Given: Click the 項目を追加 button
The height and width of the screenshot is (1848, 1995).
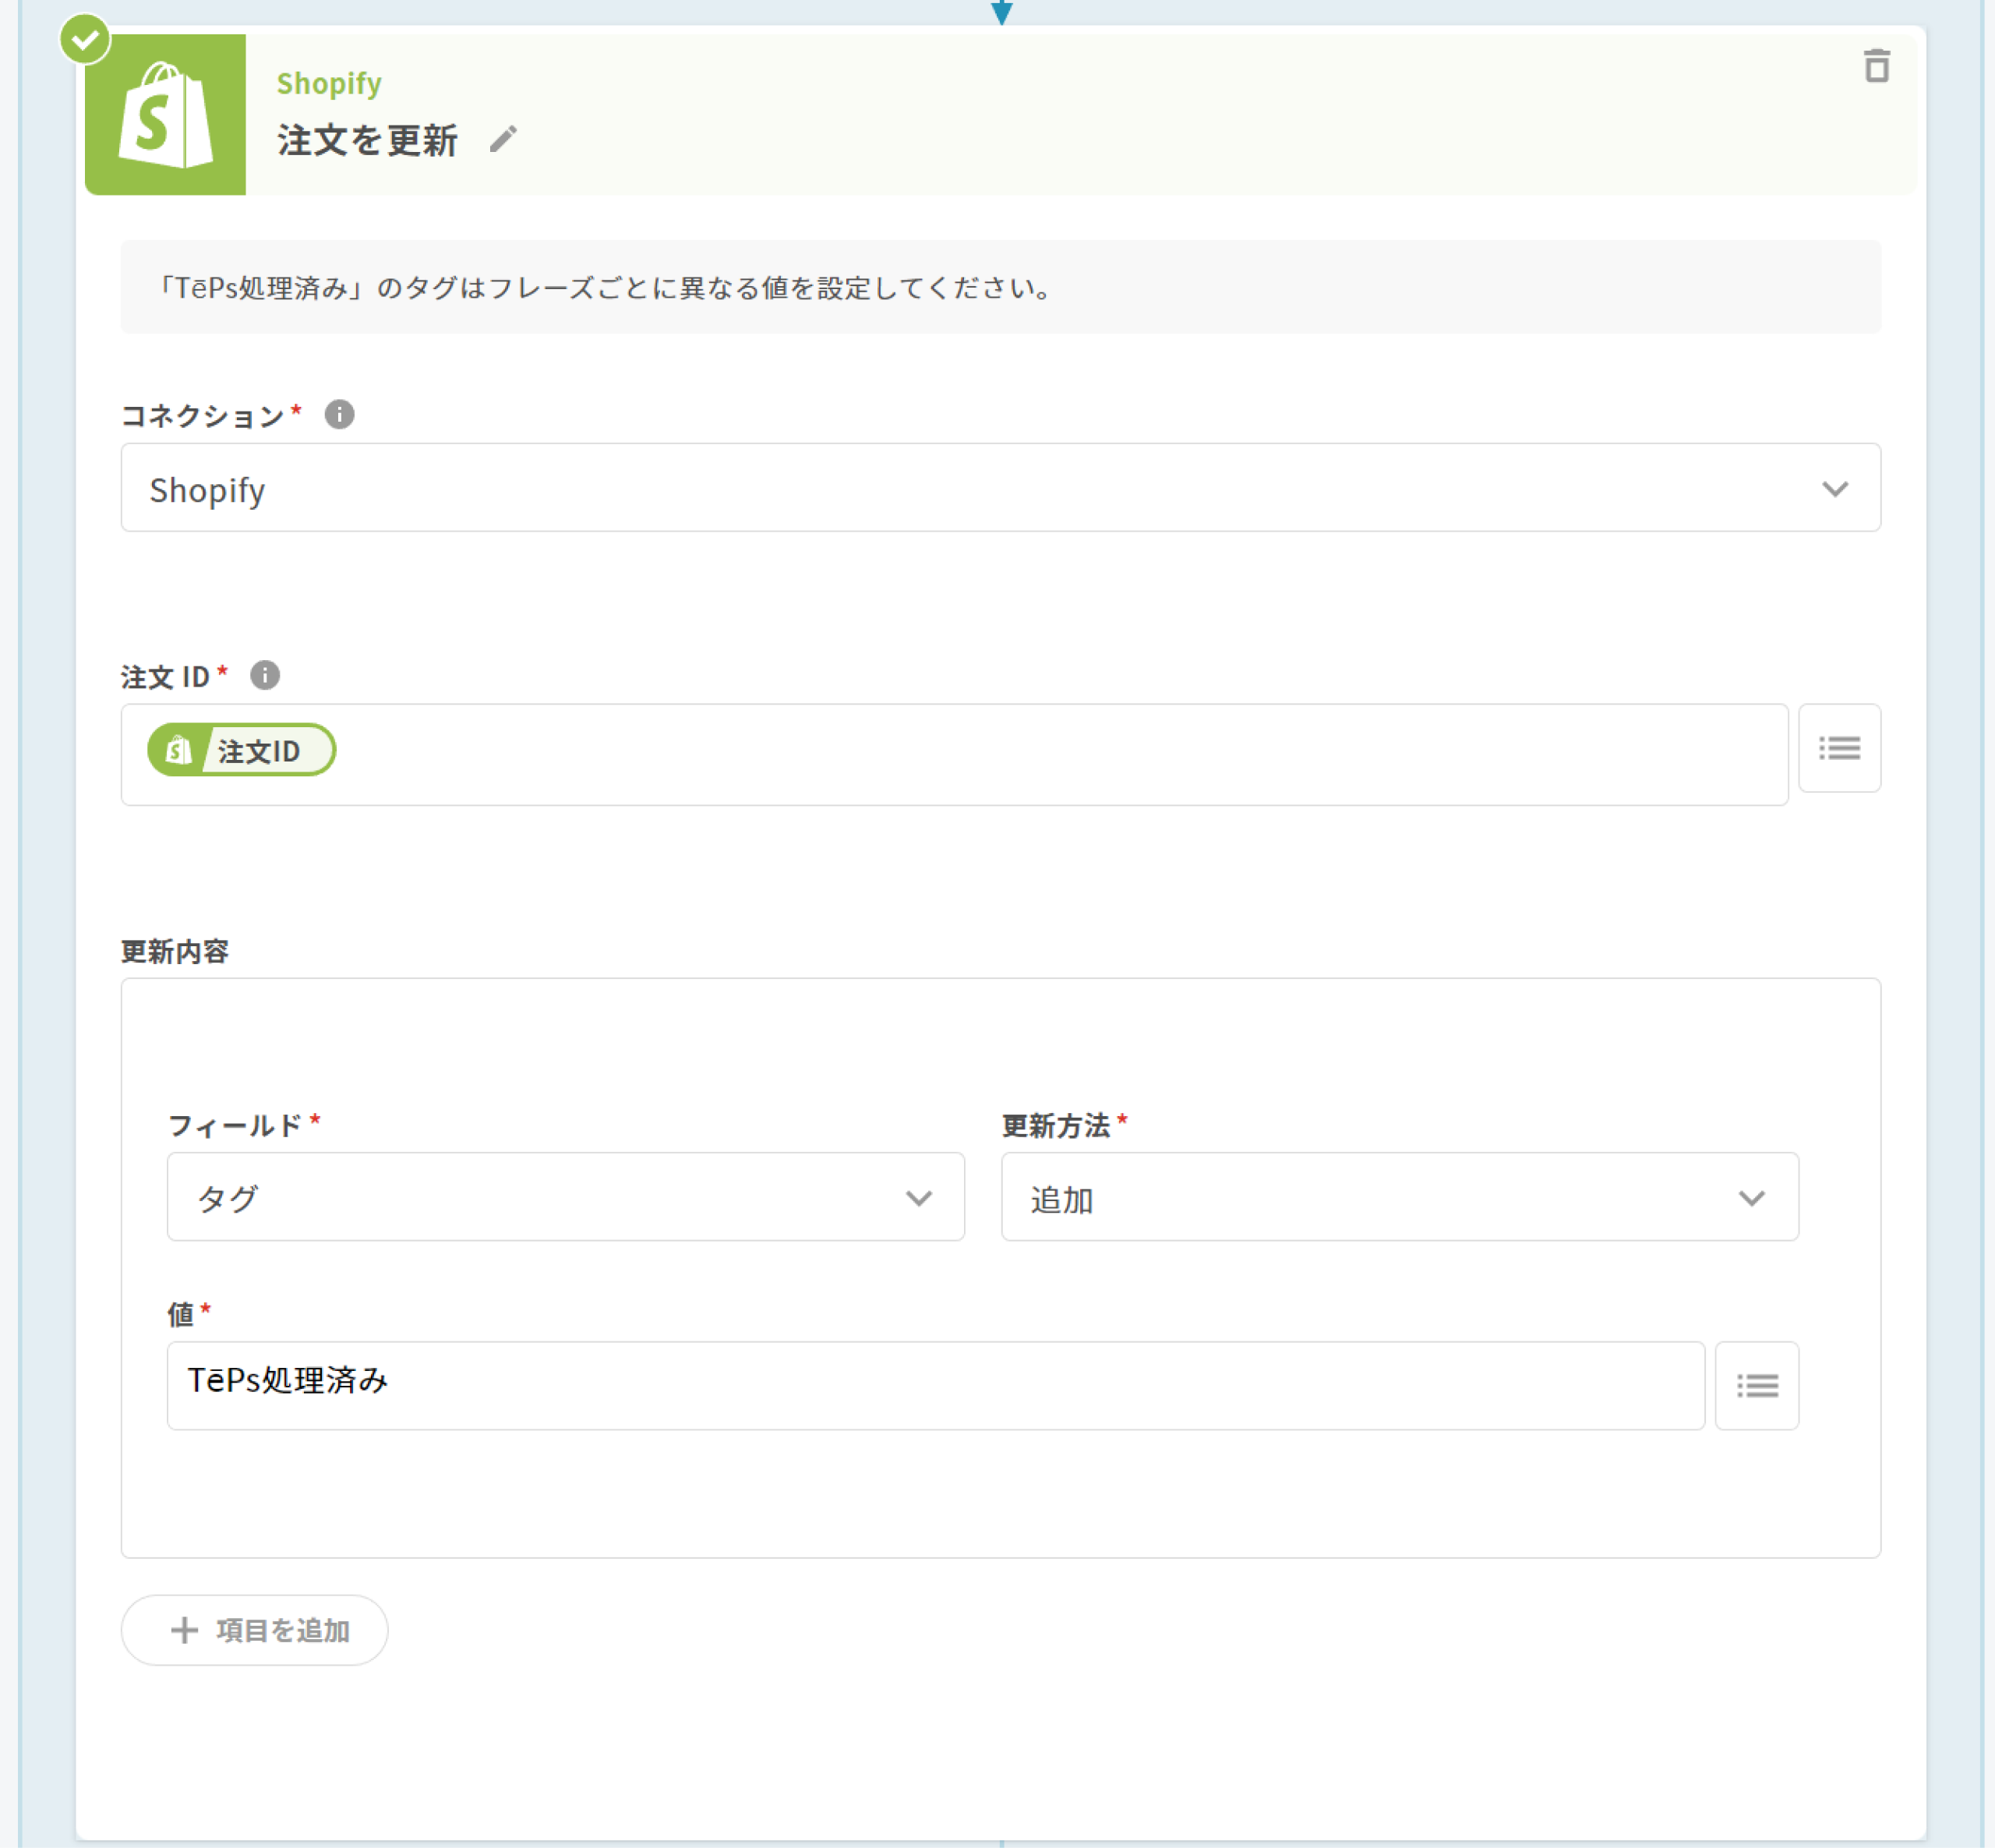Looking at the screenshot, I should coord(255,1630).
